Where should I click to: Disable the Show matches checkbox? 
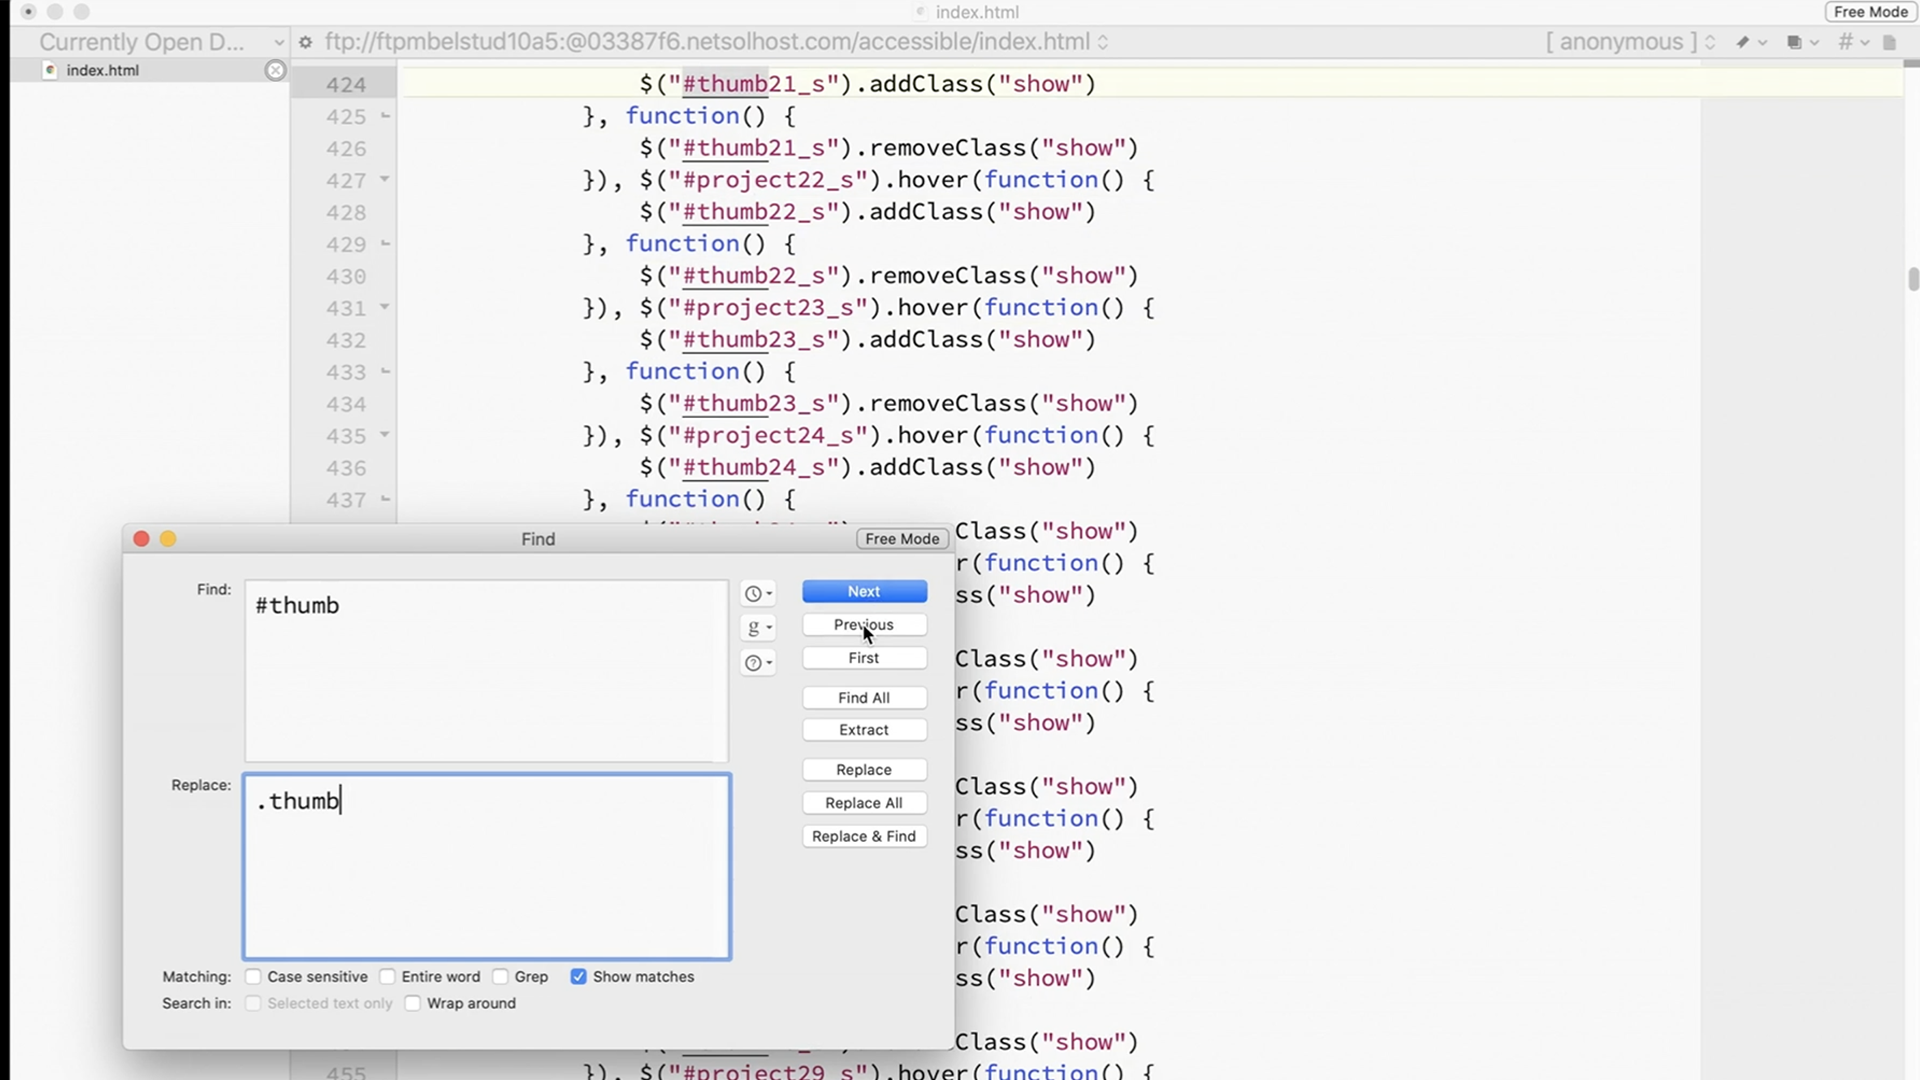[579, 976]
